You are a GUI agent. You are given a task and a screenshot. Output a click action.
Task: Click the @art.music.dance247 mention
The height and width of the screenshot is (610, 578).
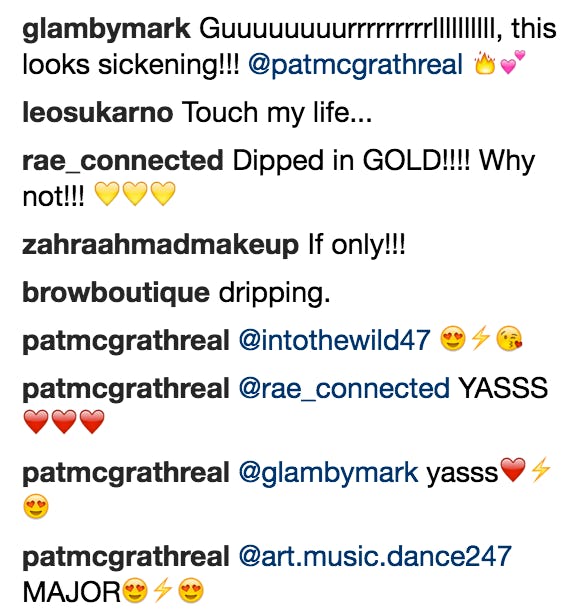375,556
